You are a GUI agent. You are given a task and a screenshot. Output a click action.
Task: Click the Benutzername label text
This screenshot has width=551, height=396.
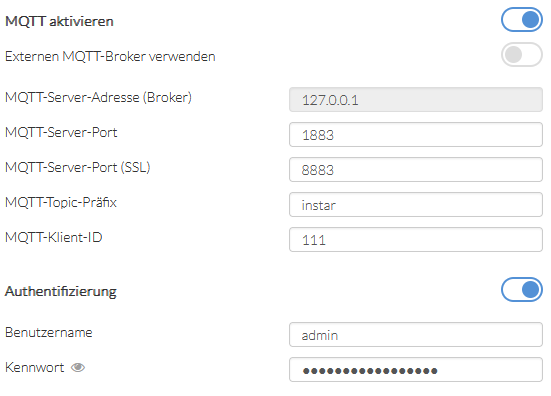[x=48, y=332]
